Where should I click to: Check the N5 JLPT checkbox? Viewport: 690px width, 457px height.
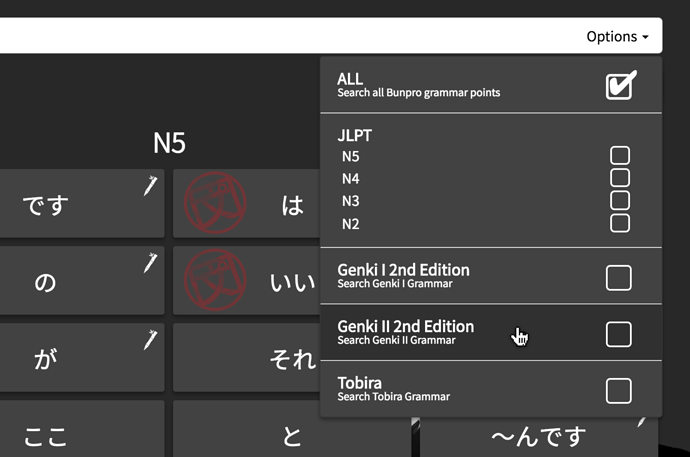[x=620, y=155]
